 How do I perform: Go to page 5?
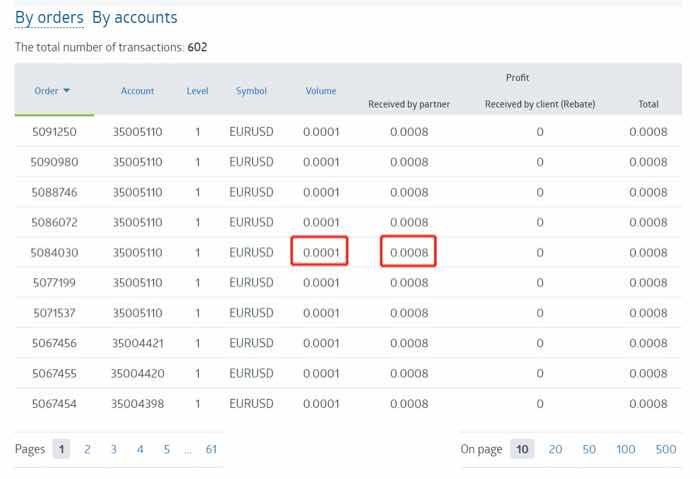tap(167, 449)
